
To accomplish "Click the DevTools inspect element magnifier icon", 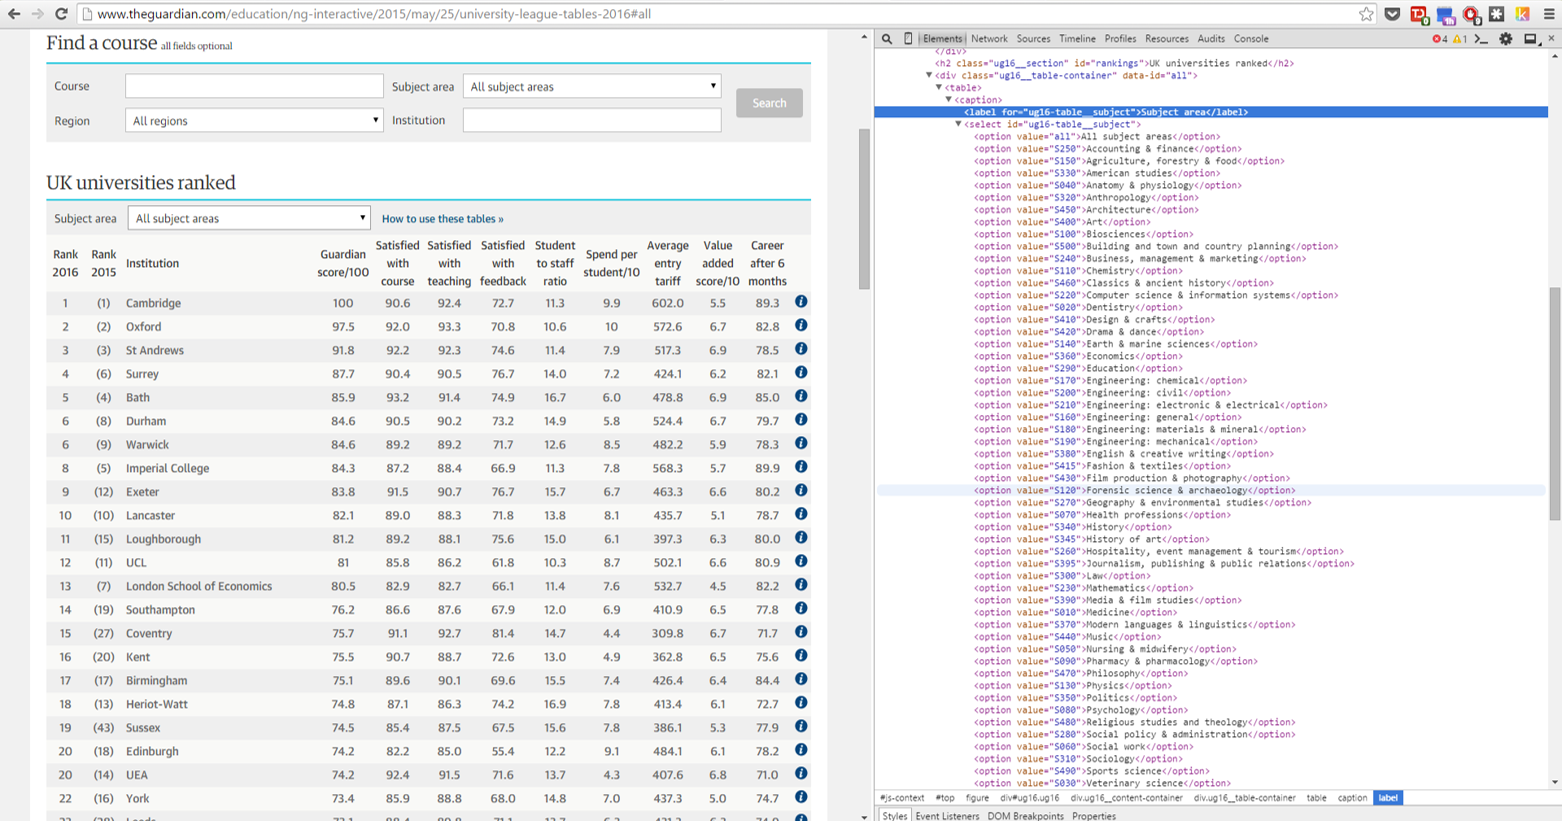I will [x=887, y=39].
